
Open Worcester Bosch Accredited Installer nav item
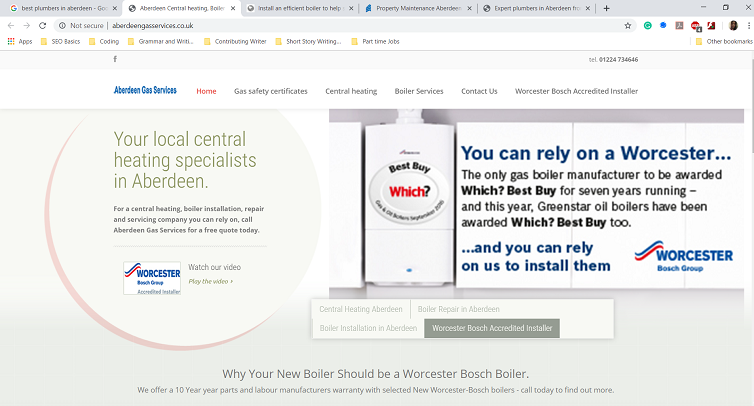pos(577,91)
